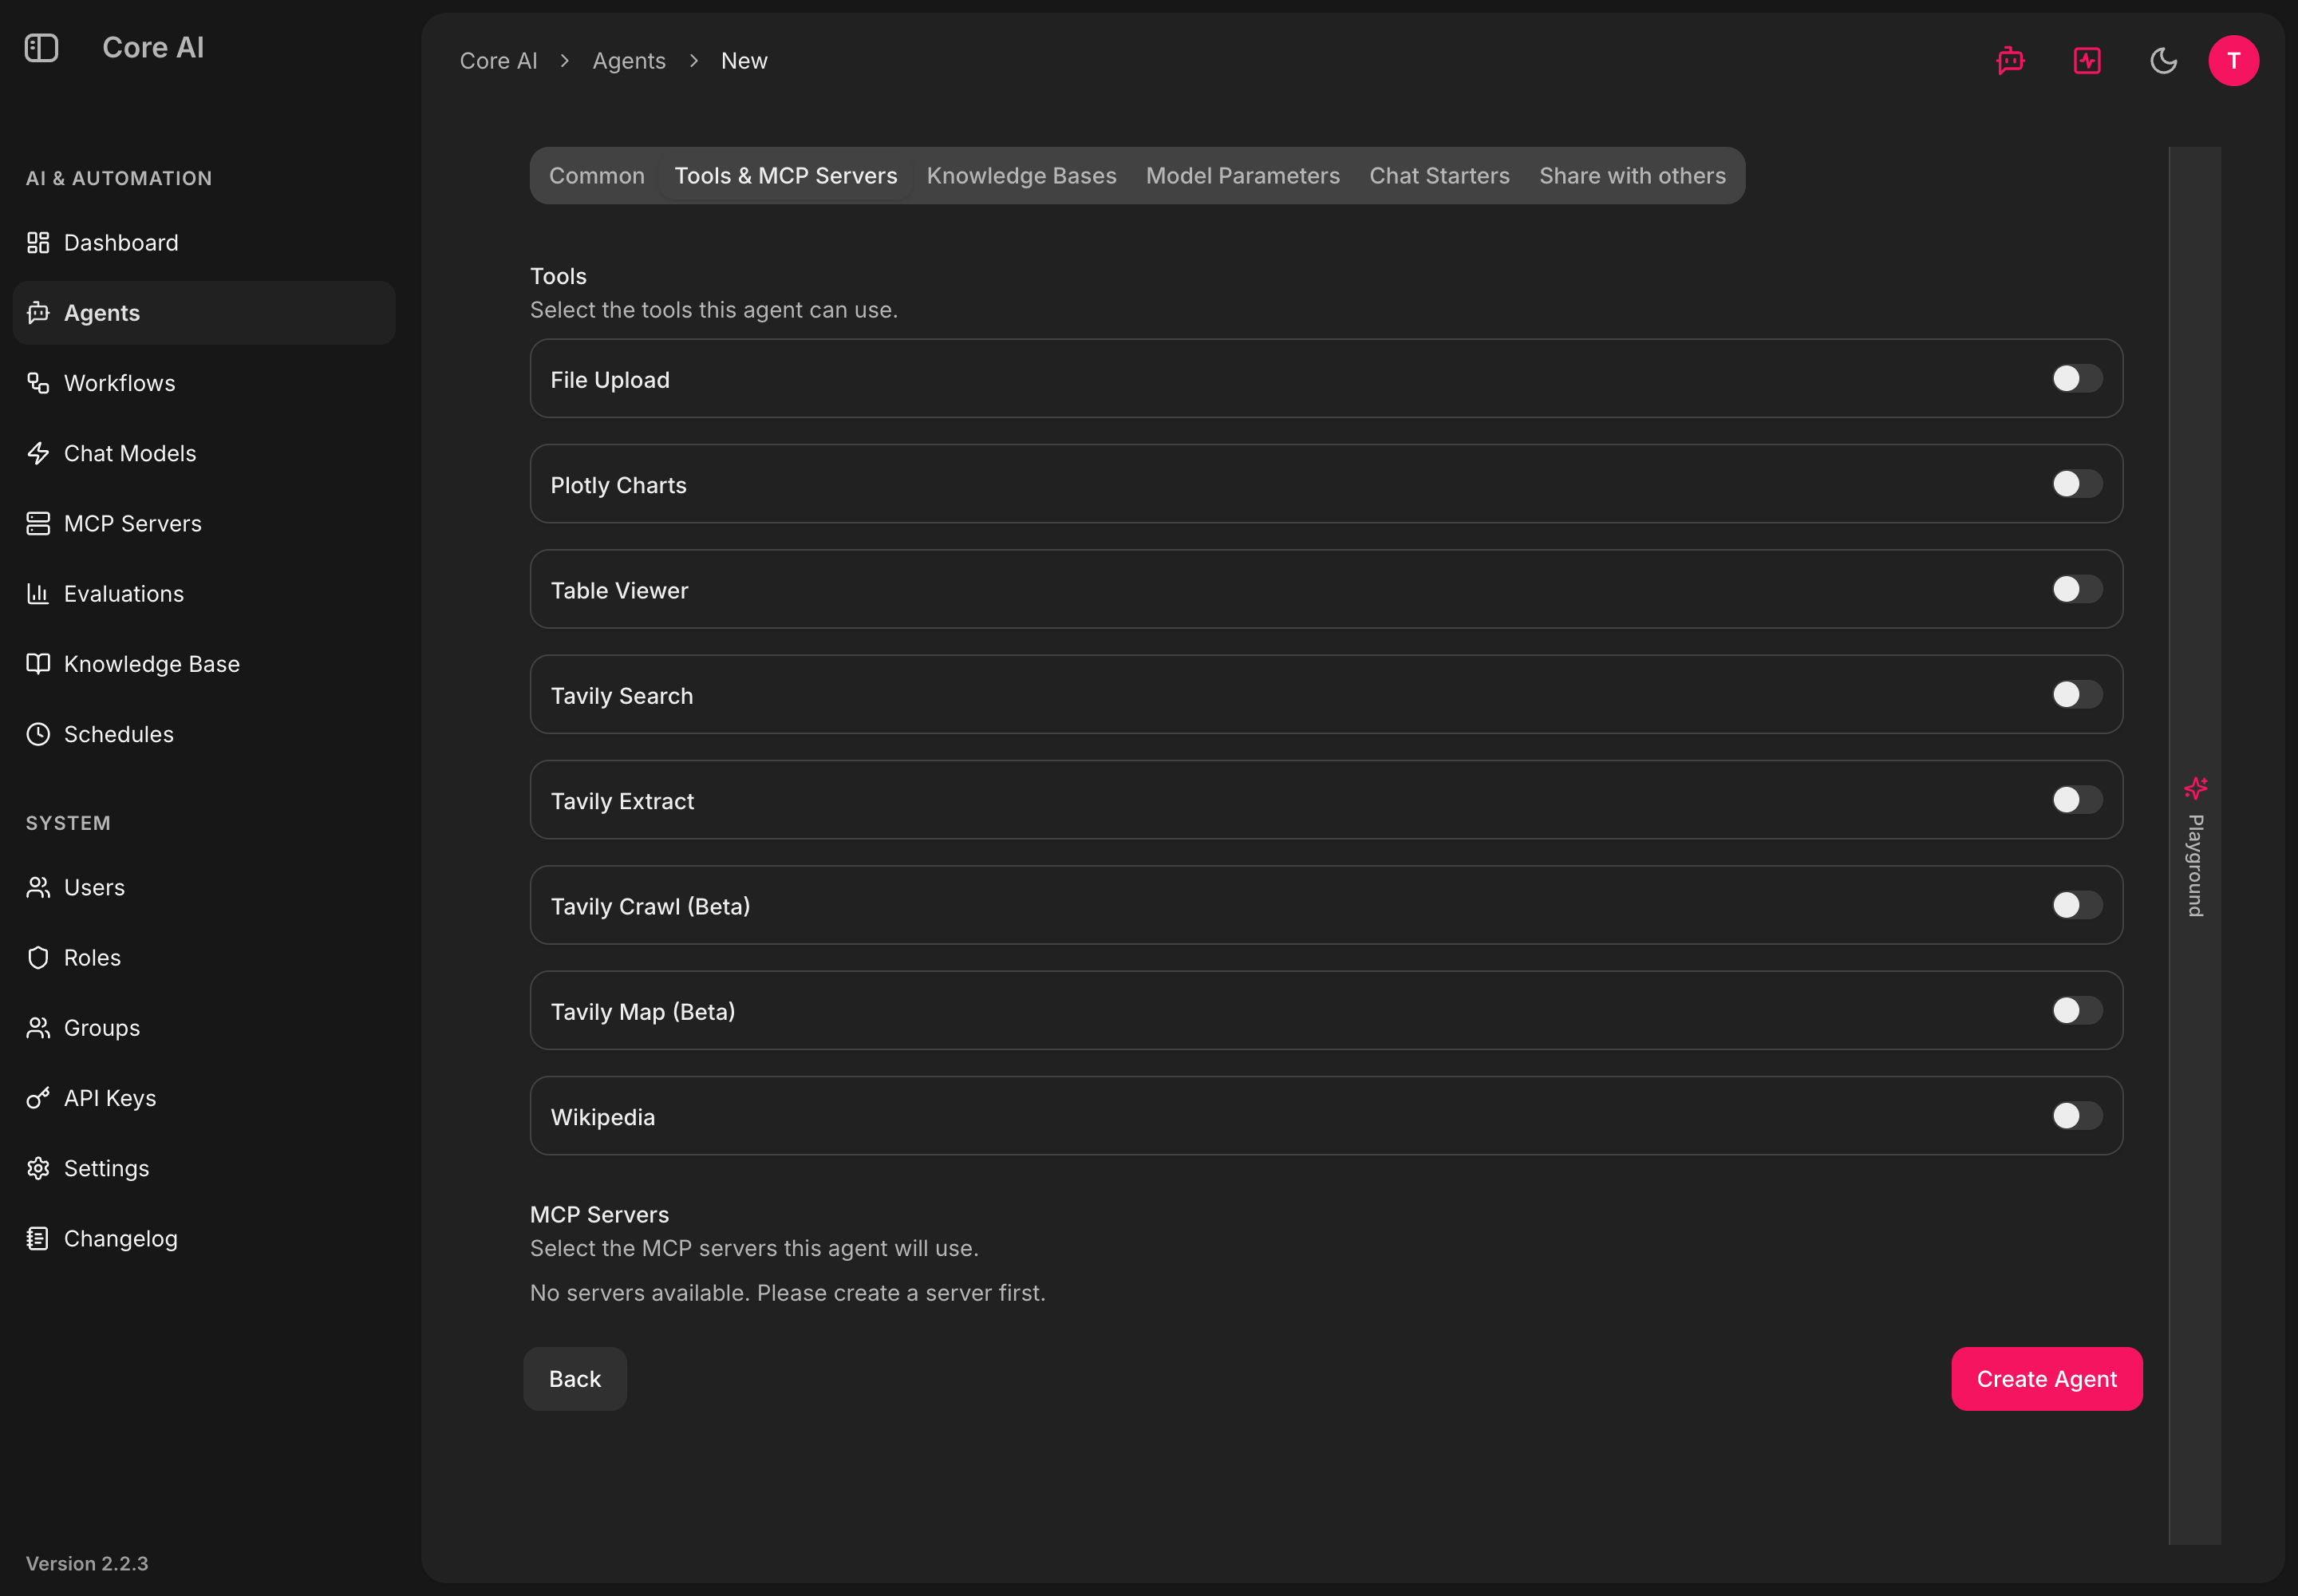Turn on Tavily Map (Beta) toggle
Screen dimensions: 2298x1596
tap(2076, 1011)
